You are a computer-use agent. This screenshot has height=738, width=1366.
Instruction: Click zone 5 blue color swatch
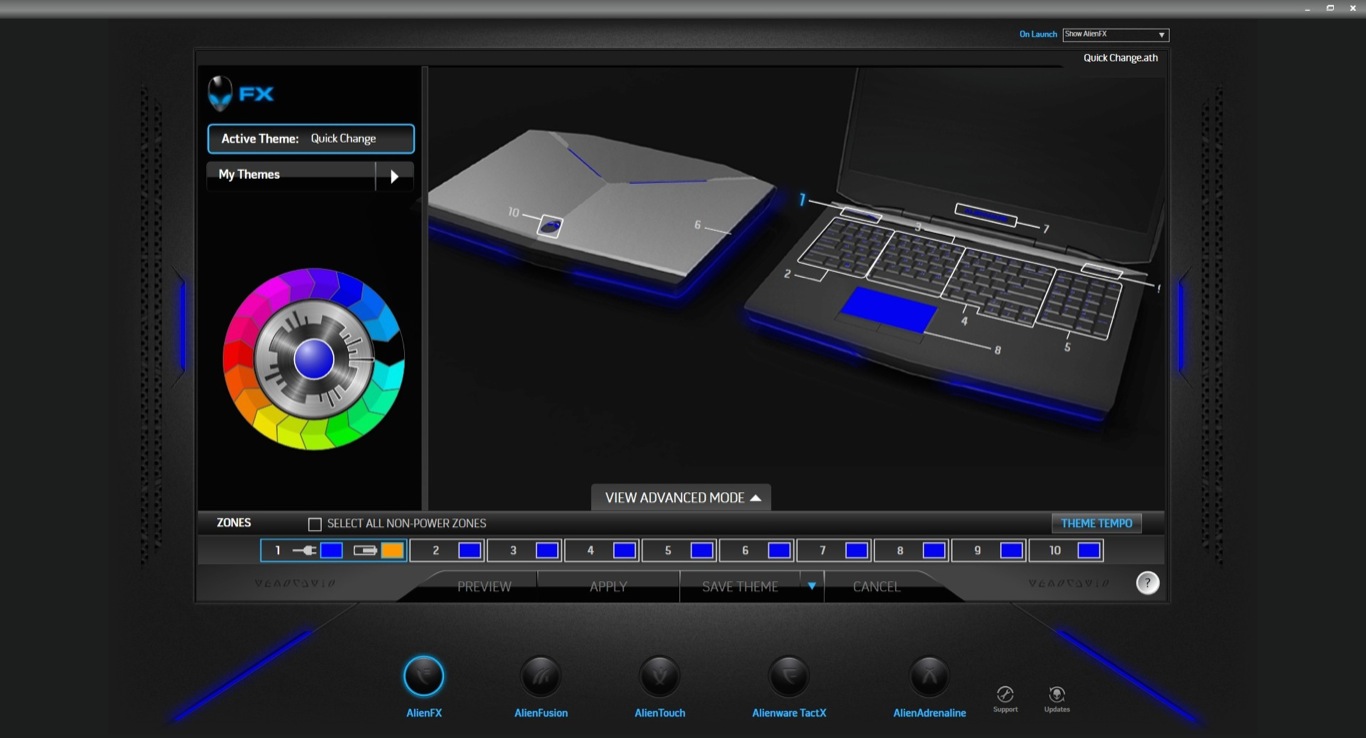point(702,551)
